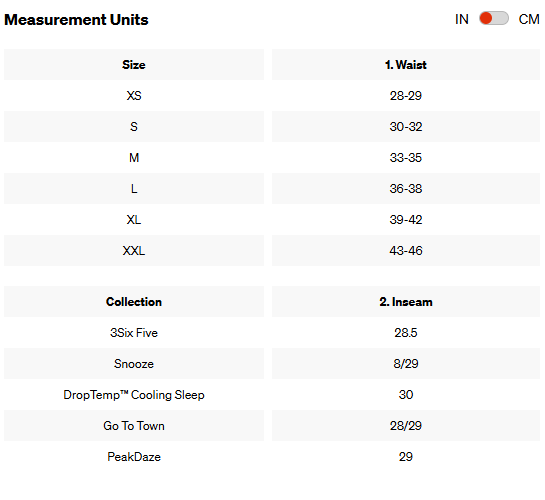Click the Size column header

point(134,65)
